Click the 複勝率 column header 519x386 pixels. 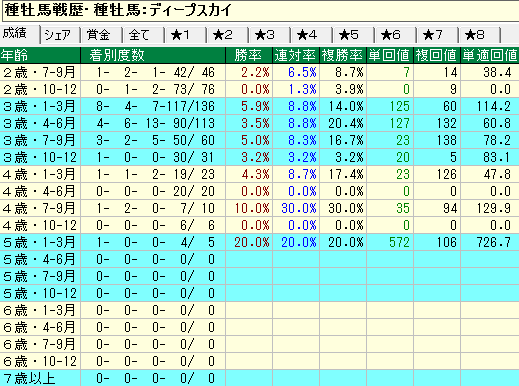click(x=343, y=55)
